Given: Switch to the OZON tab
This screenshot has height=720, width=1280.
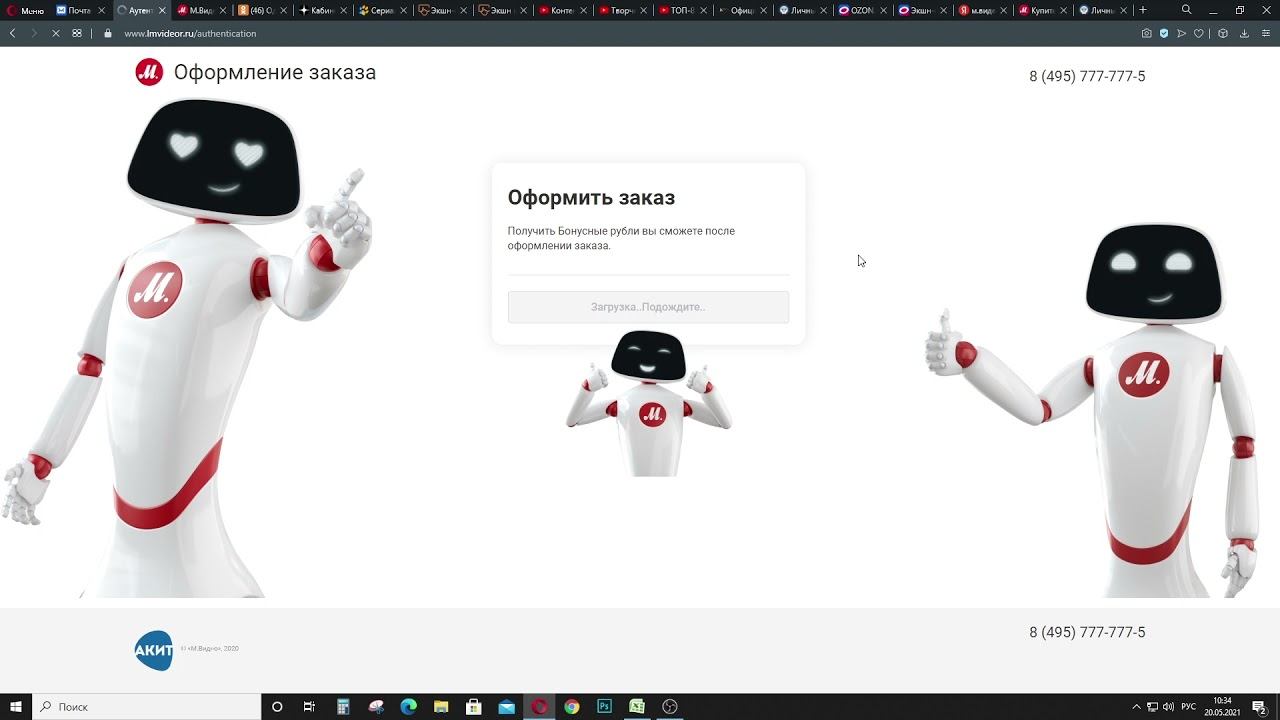Looking at the screenshot, I should 860,10.
